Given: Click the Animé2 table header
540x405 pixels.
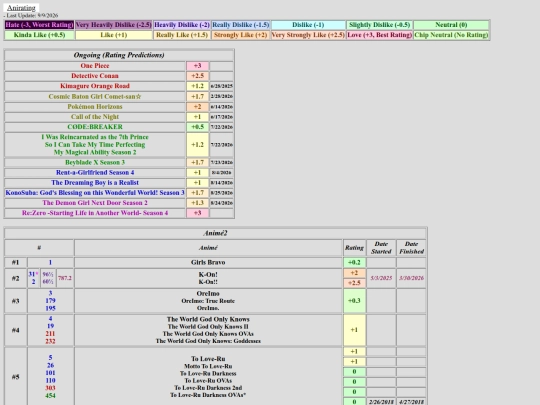Looking at the screenshot, I should pyautogui.click(x=215, y=233).
